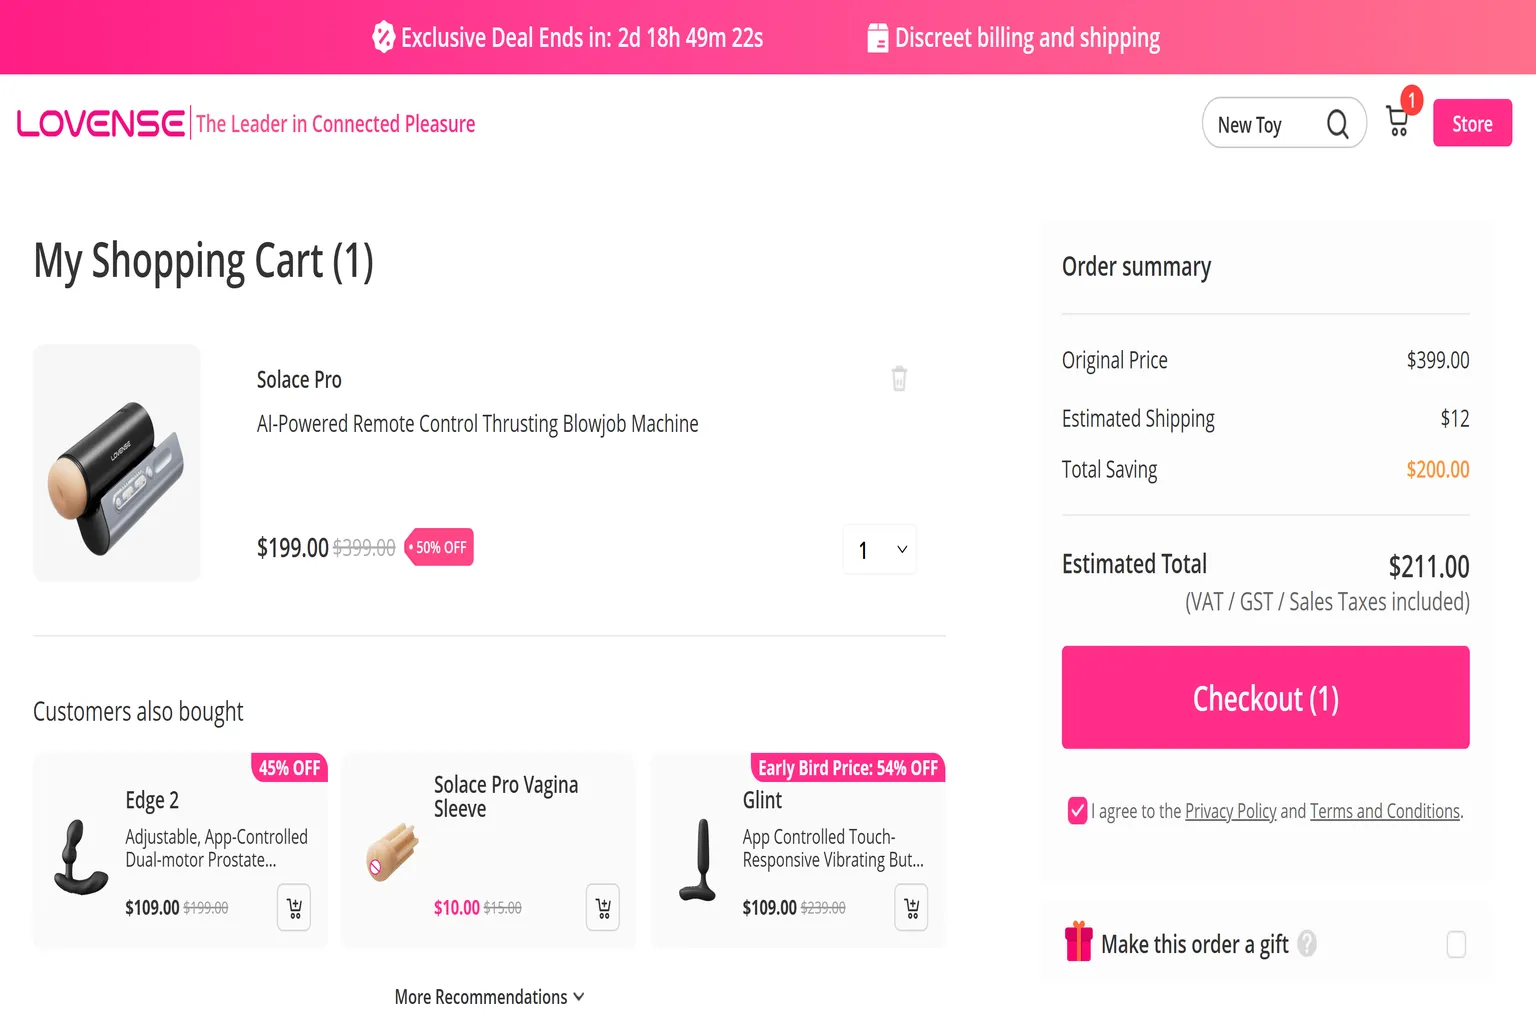
Task: Click the Checkout (1) button
Action: [1265, 697]
